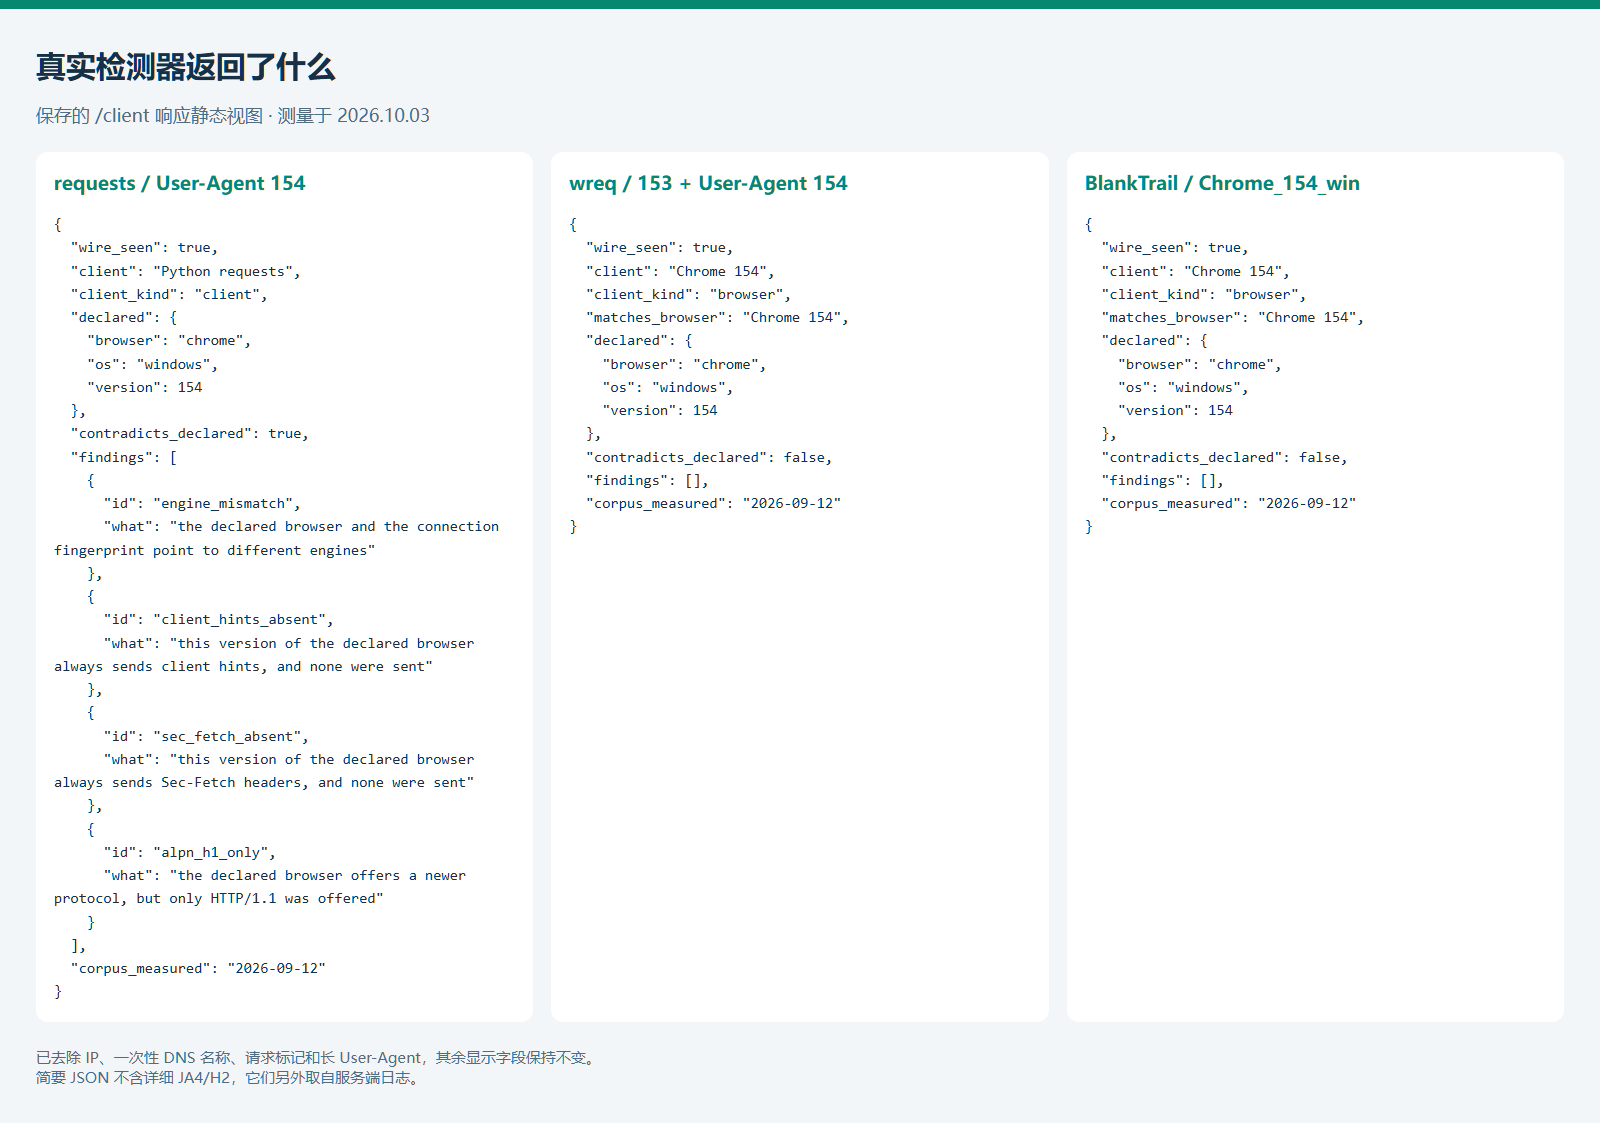Select heading "BlankTrail / Chrome_154_win"
This screenshot has height=1123, width=1600.
pos(1222,183)
